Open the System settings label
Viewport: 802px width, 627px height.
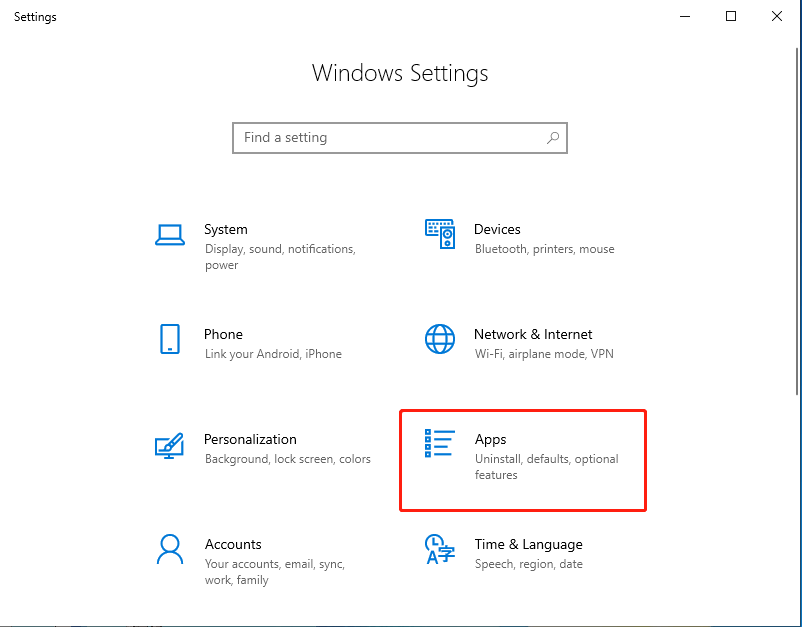pos(226,229)
